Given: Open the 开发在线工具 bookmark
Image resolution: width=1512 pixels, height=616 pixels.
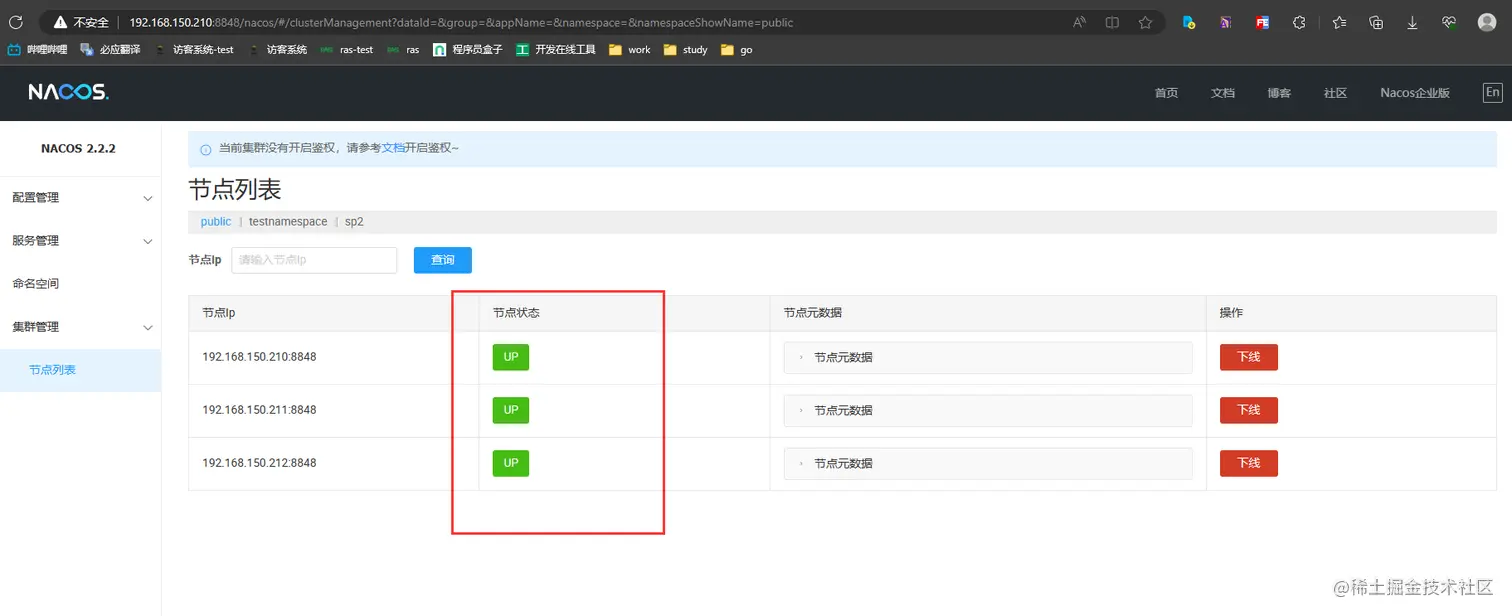Looking at the screenshot, I should (556, 49).
